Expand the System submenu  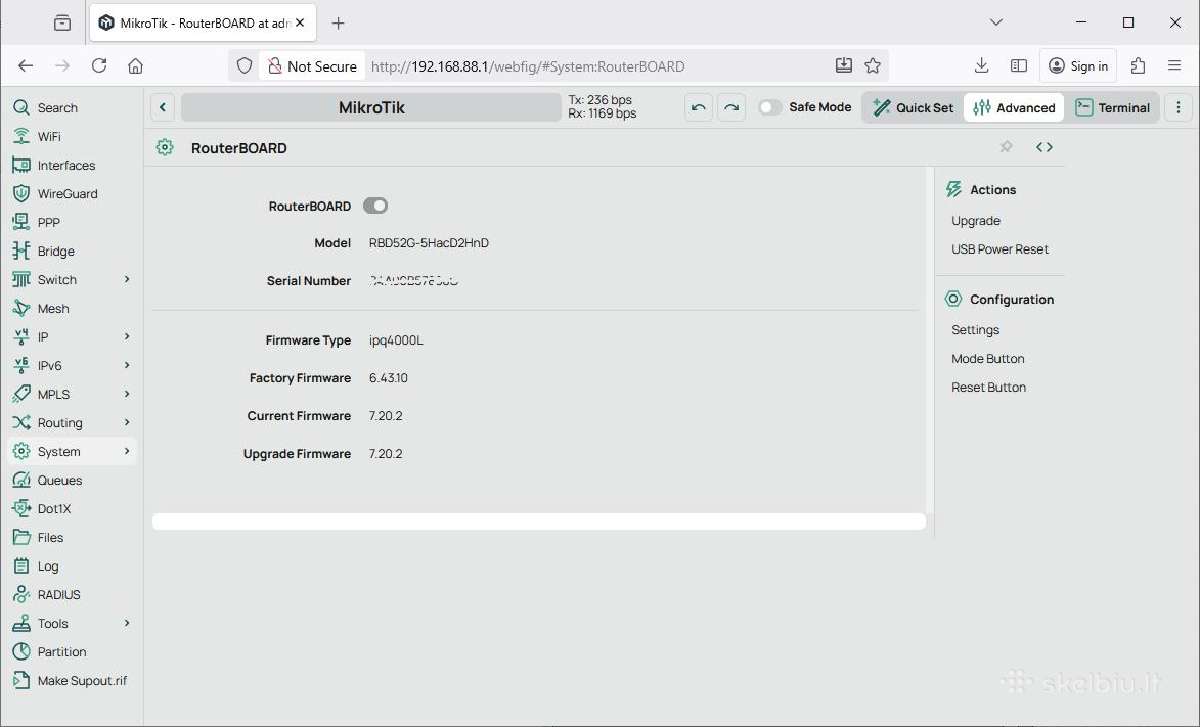pyautogui.click(x=127, y=452)
